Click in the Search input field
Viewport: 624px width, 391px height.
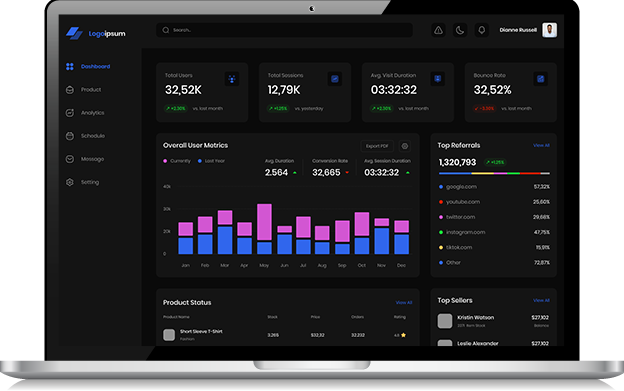(284, 30)
